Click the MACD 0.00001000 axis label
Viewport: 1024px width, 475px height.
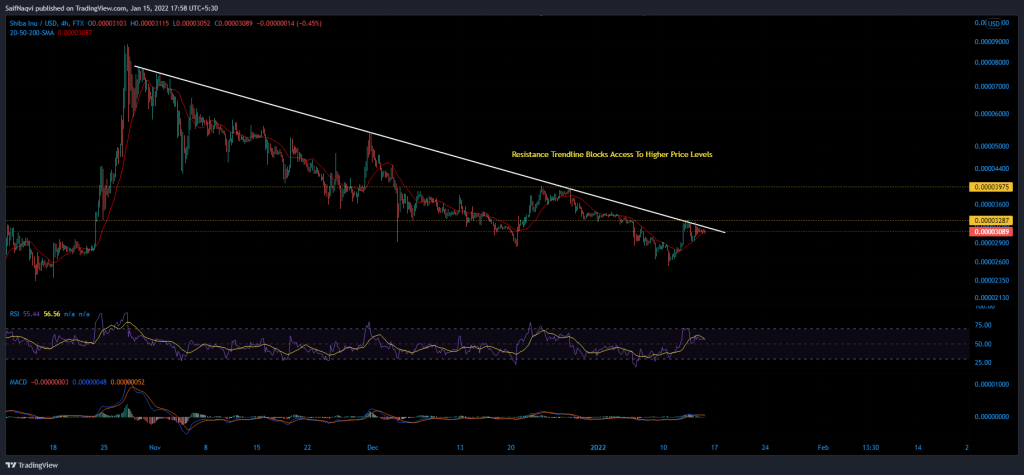point(991,385)
